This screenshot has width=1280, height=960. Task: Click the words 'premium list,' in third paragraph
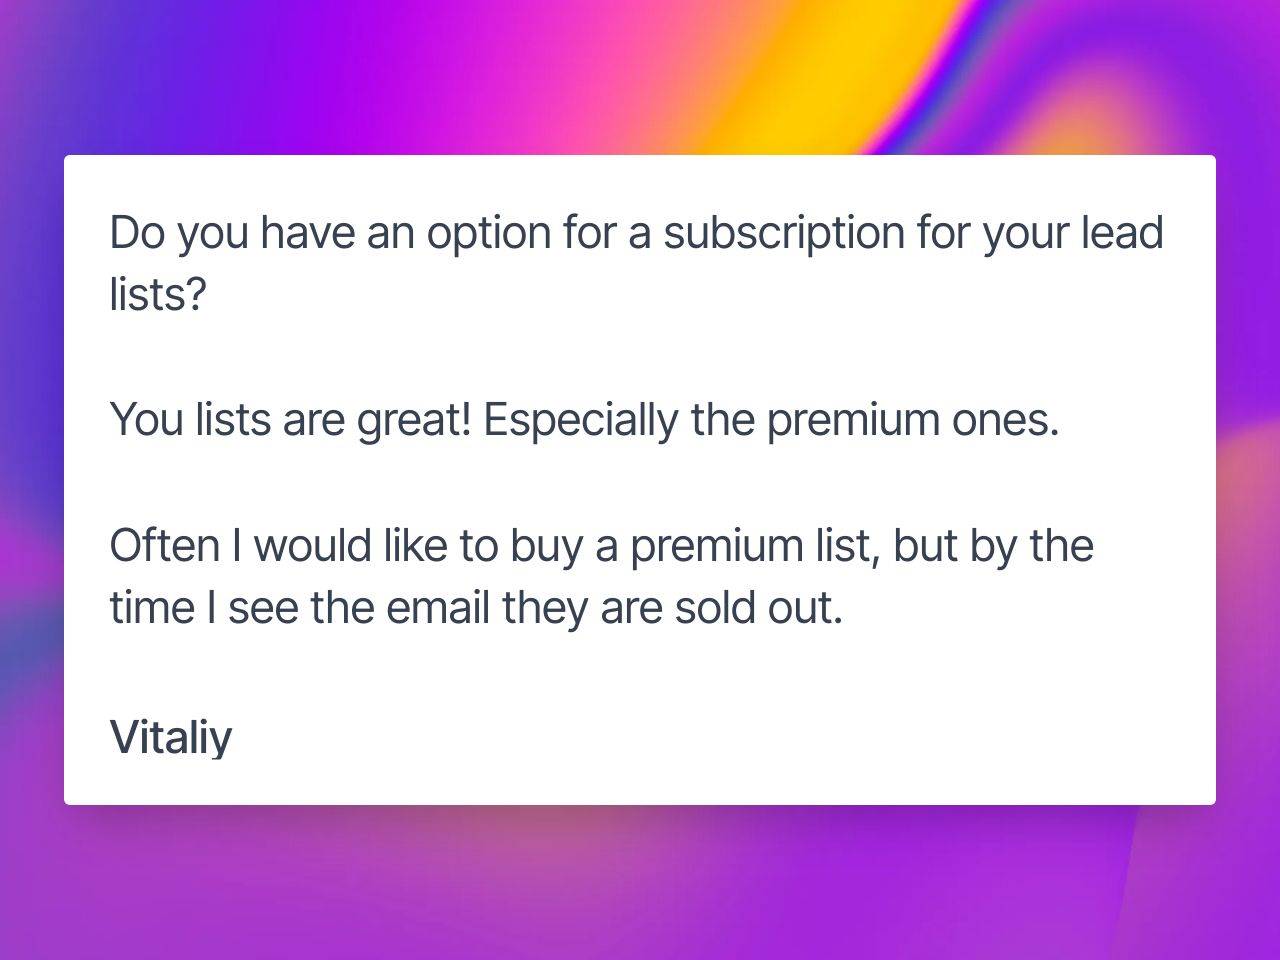tap(756, 546)
